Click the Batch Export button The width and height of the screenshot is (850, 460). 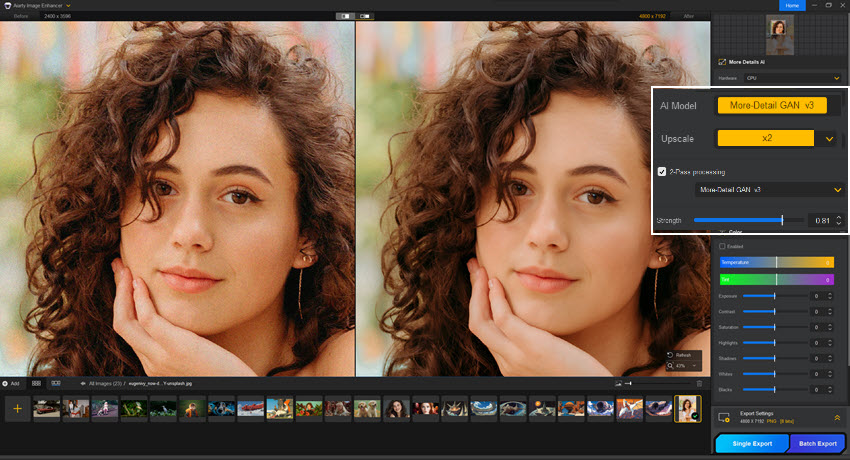click(x=817, y=443)
